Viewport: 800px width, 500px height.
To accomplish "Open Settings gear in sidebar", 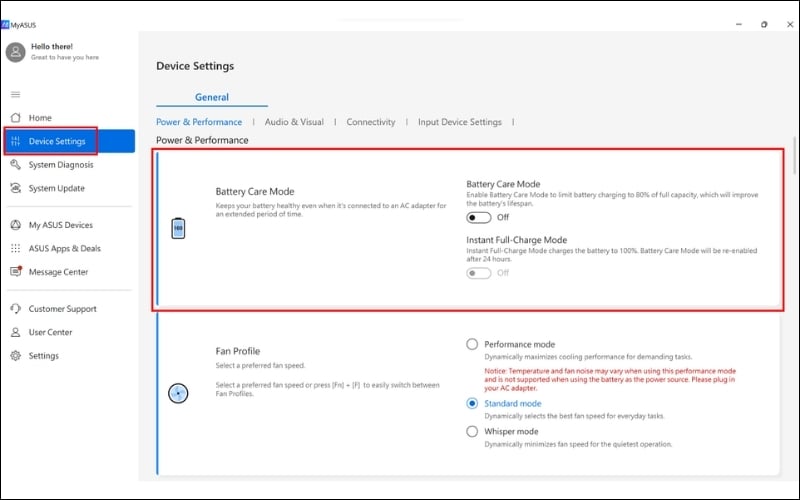I will (x=15, y=356).
